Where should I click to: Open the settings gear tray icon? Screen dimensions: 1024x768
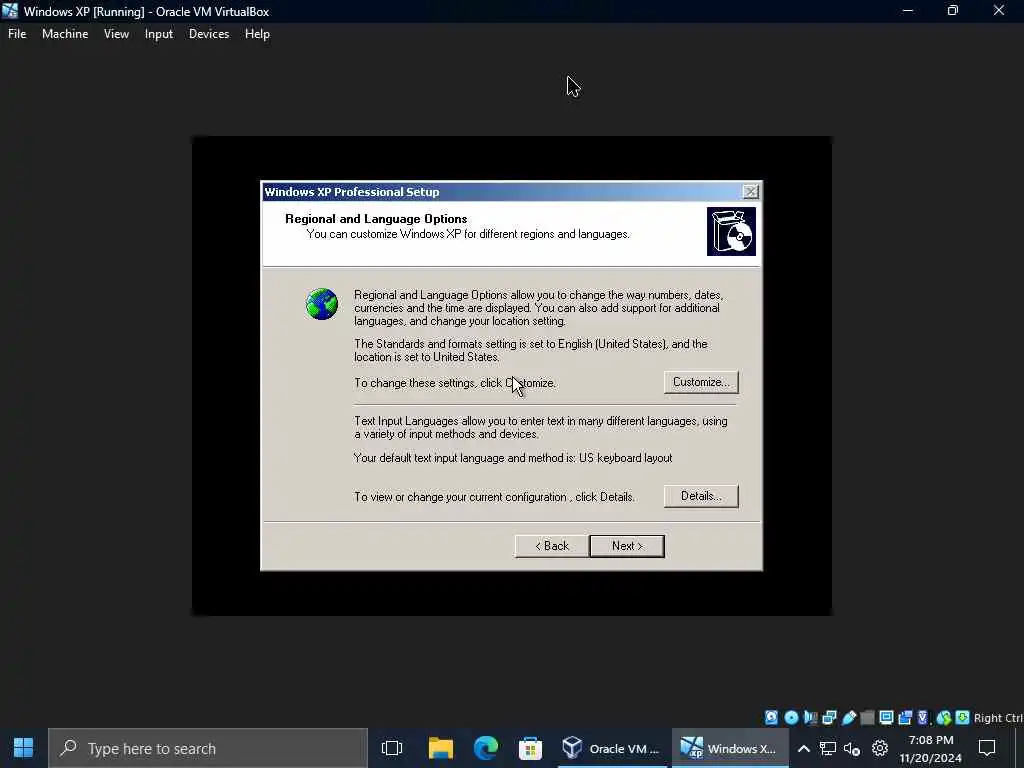coord(880,748)
